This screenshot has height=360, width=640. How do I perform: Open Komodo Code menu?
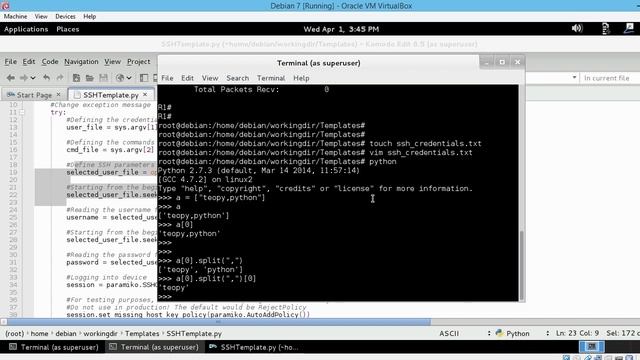coord(50,62)
